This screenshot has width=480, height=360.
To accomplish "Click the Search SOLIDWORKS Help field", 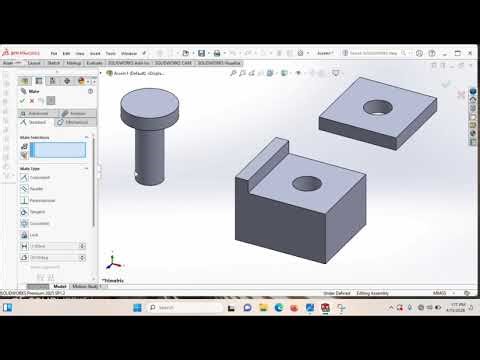I will (x=373, y=53).
